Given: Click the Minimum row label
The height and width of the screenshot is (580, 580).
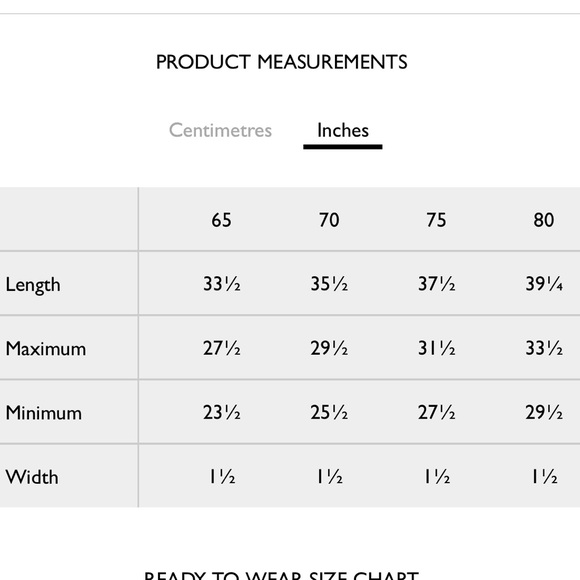Looking at the screenshot, I should [x=44, y=412].
